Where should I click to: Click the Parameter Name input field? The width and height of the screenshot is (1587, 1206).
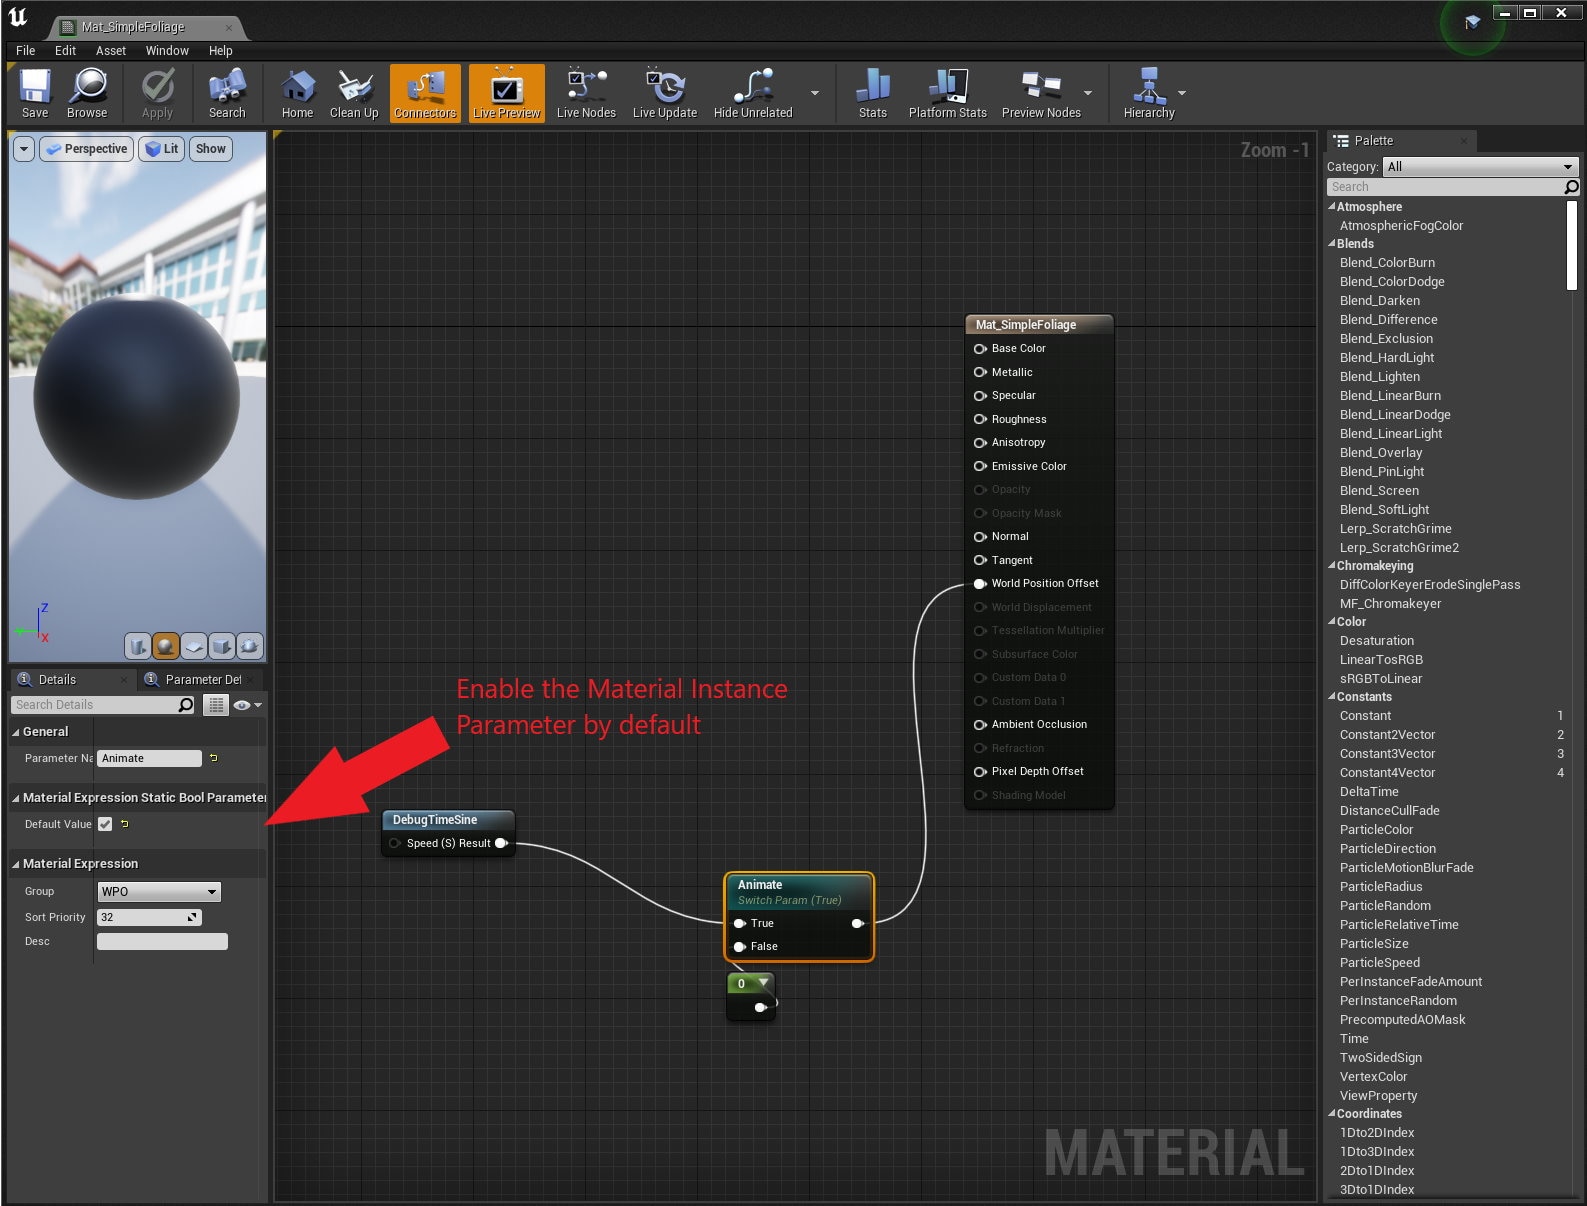pyautogui.click(x=149, y=758)
